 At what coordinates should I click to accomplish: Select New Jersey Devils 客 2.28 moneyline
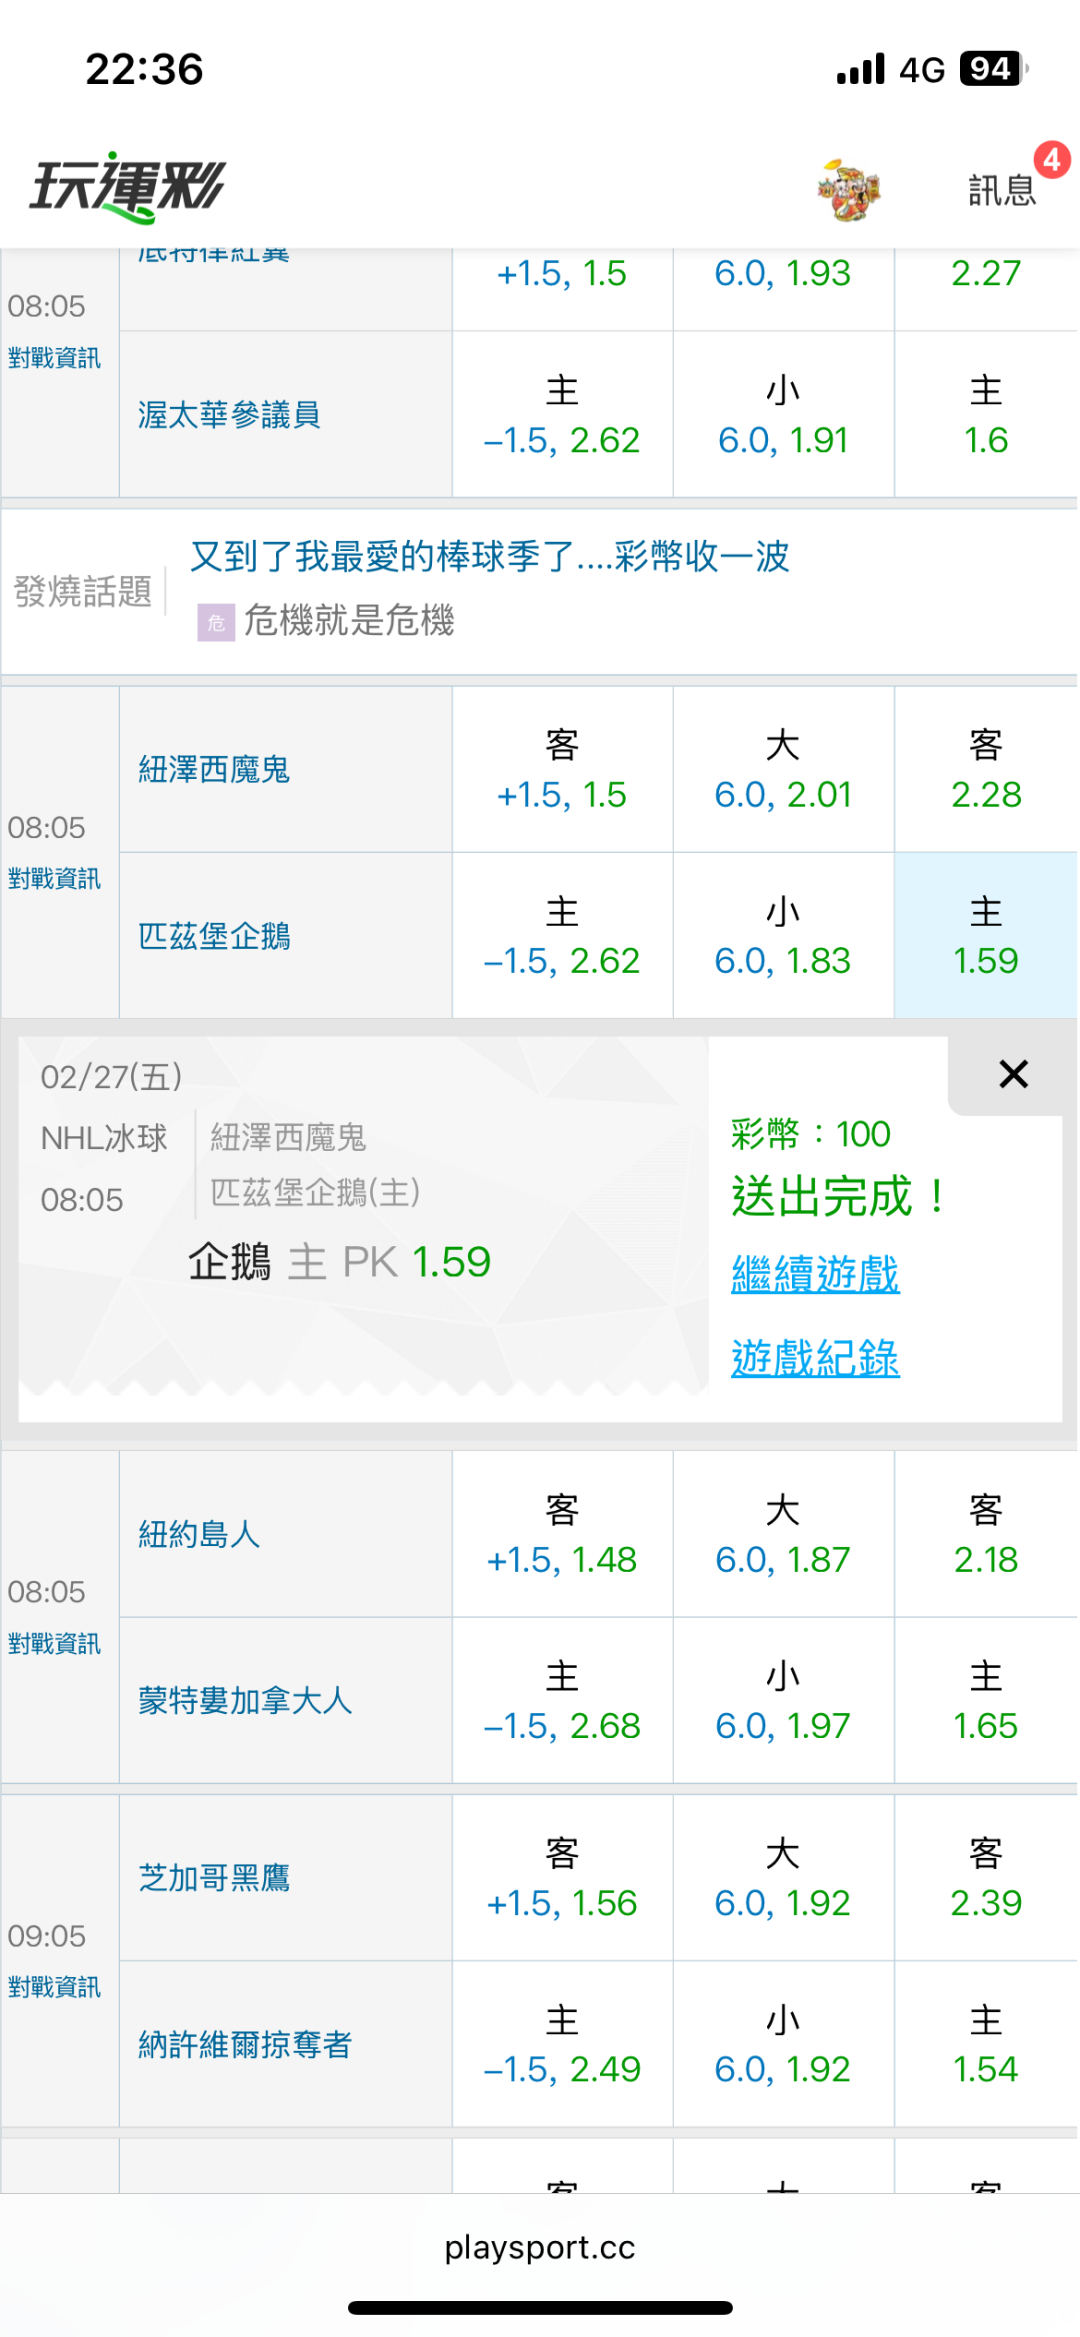coord(985,770)
